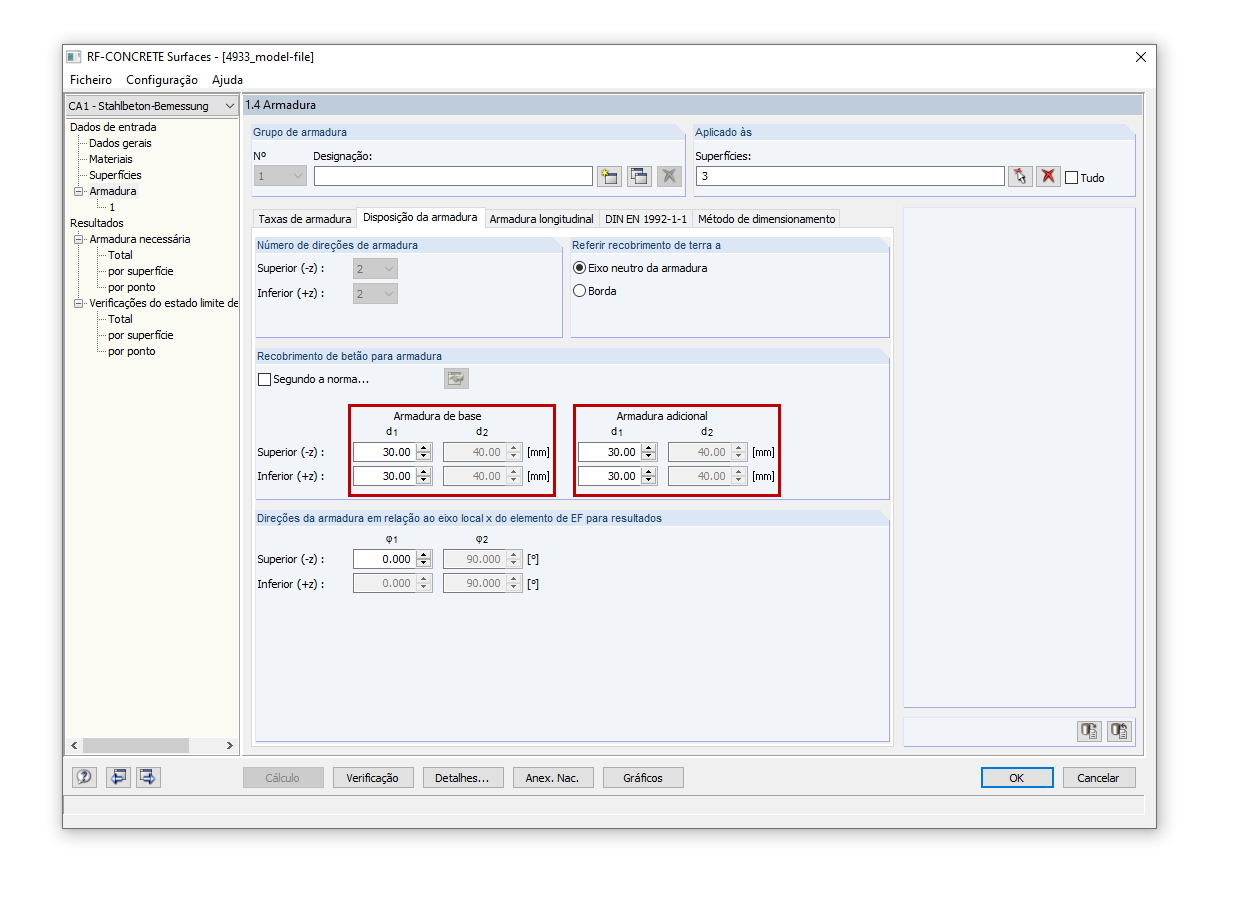Confirm with the OK button

(1017, 778)
